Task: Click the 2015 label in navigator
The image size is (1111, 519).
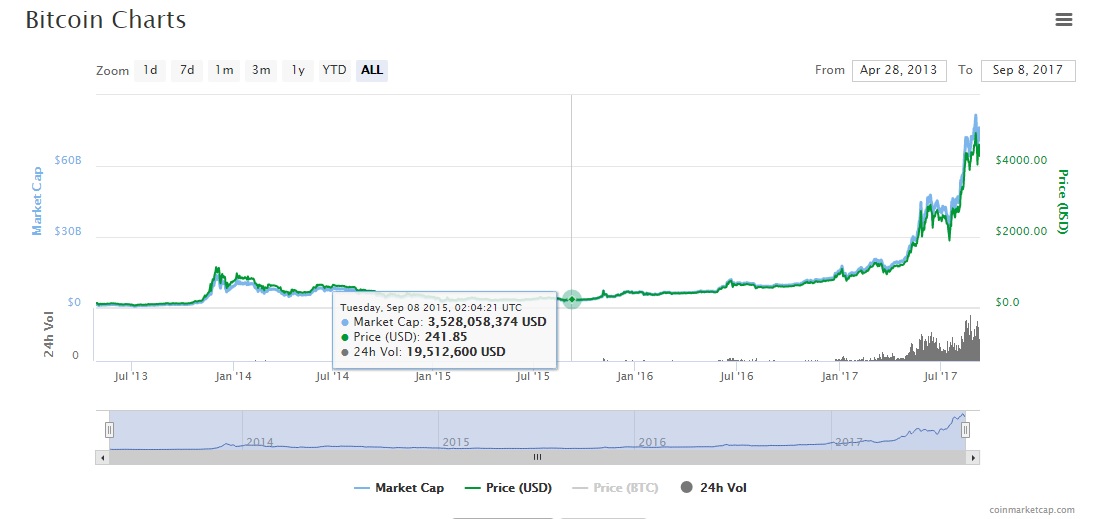Action: click(456, 442)
